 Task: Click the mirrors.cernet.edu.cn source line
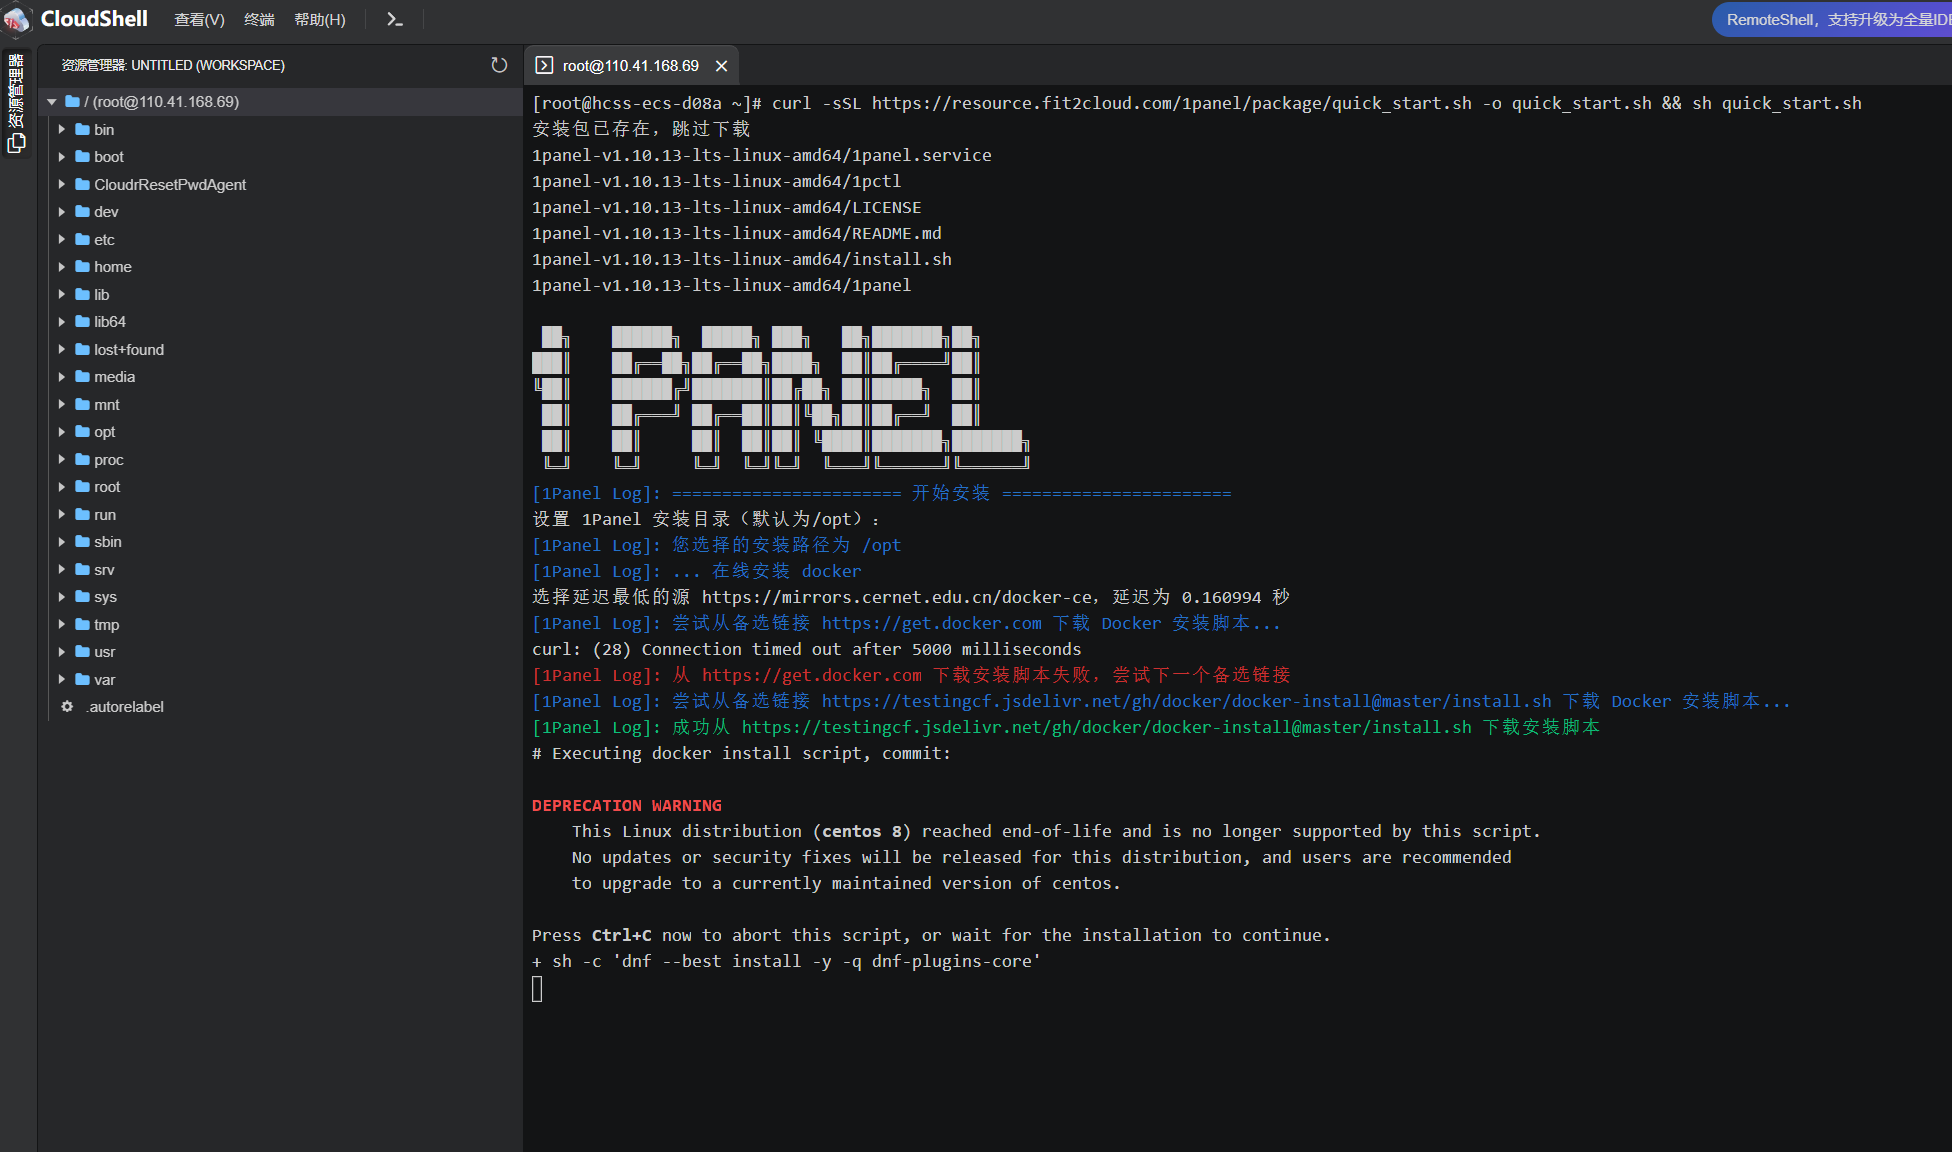[x=911, y=598]
